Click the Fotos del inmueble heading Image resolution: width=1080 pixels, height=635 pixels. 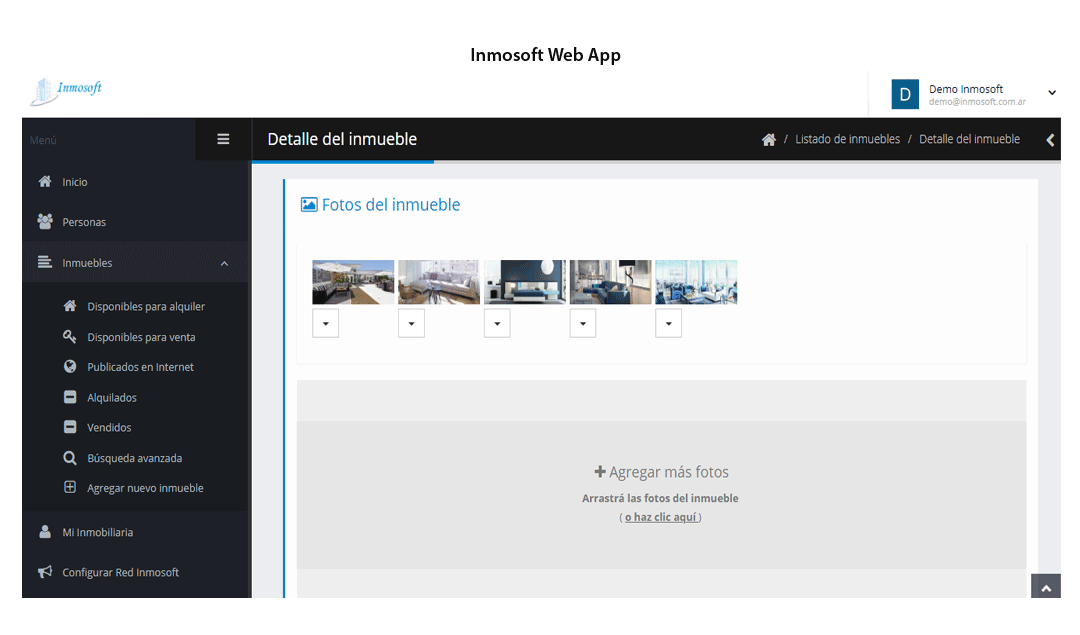pyautogui.click(x=391, y=205)
